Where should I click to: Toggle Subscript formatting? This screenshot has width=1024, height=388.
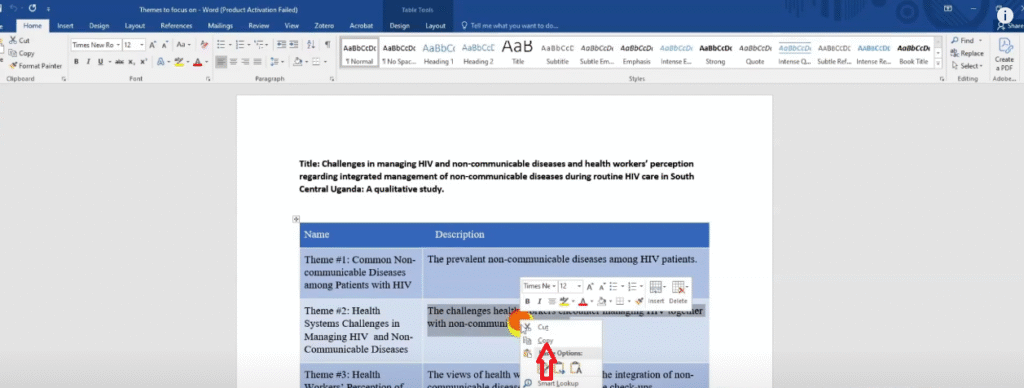coord(131,62)
